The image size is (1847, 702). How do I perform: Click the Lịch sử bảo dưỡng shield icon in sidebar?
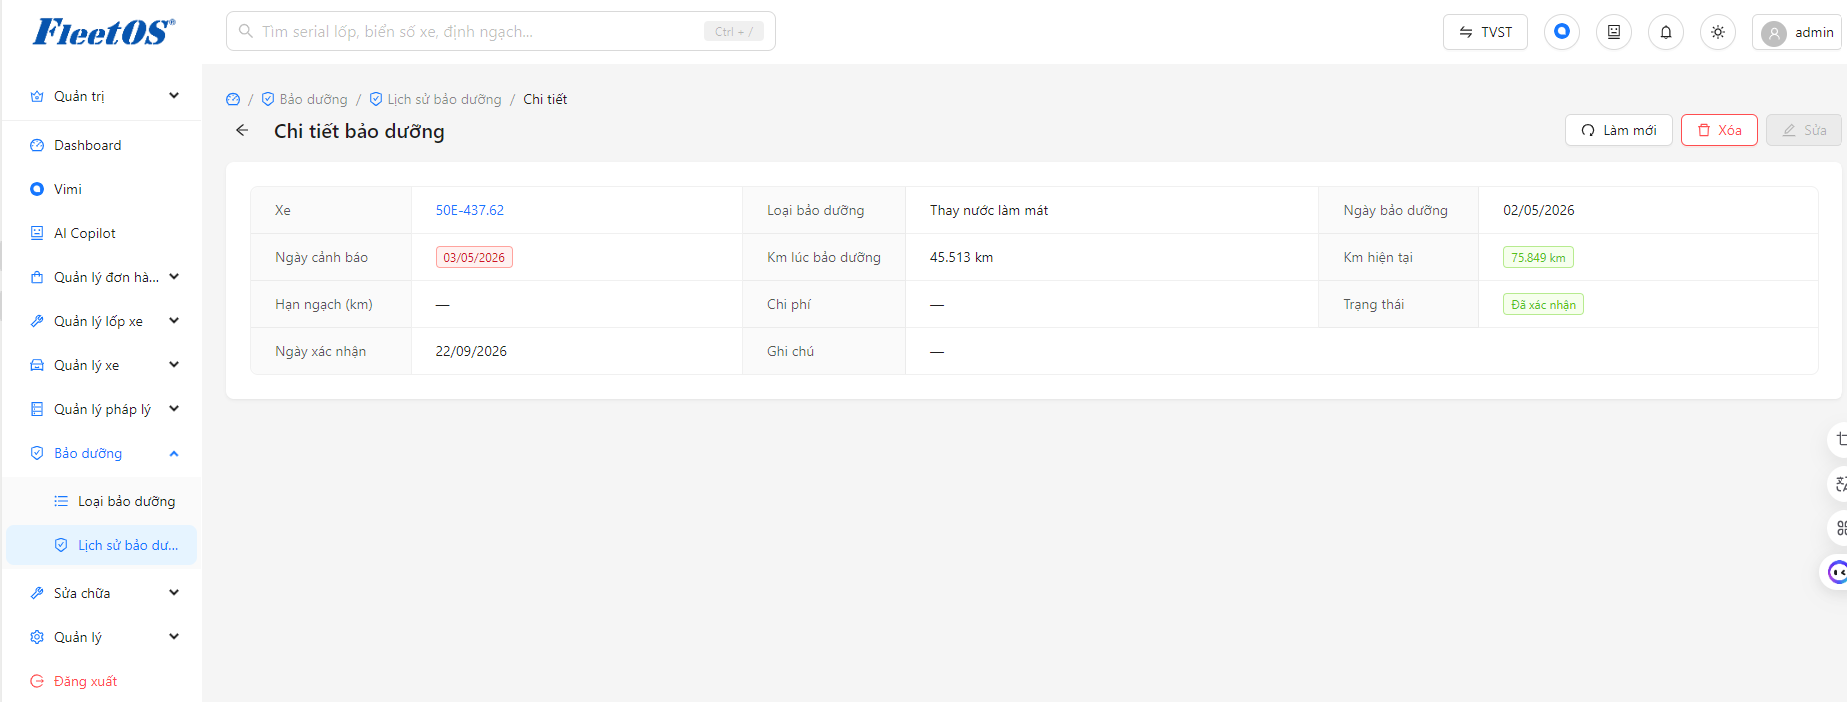pyautogui.click(x=61, y=545)
